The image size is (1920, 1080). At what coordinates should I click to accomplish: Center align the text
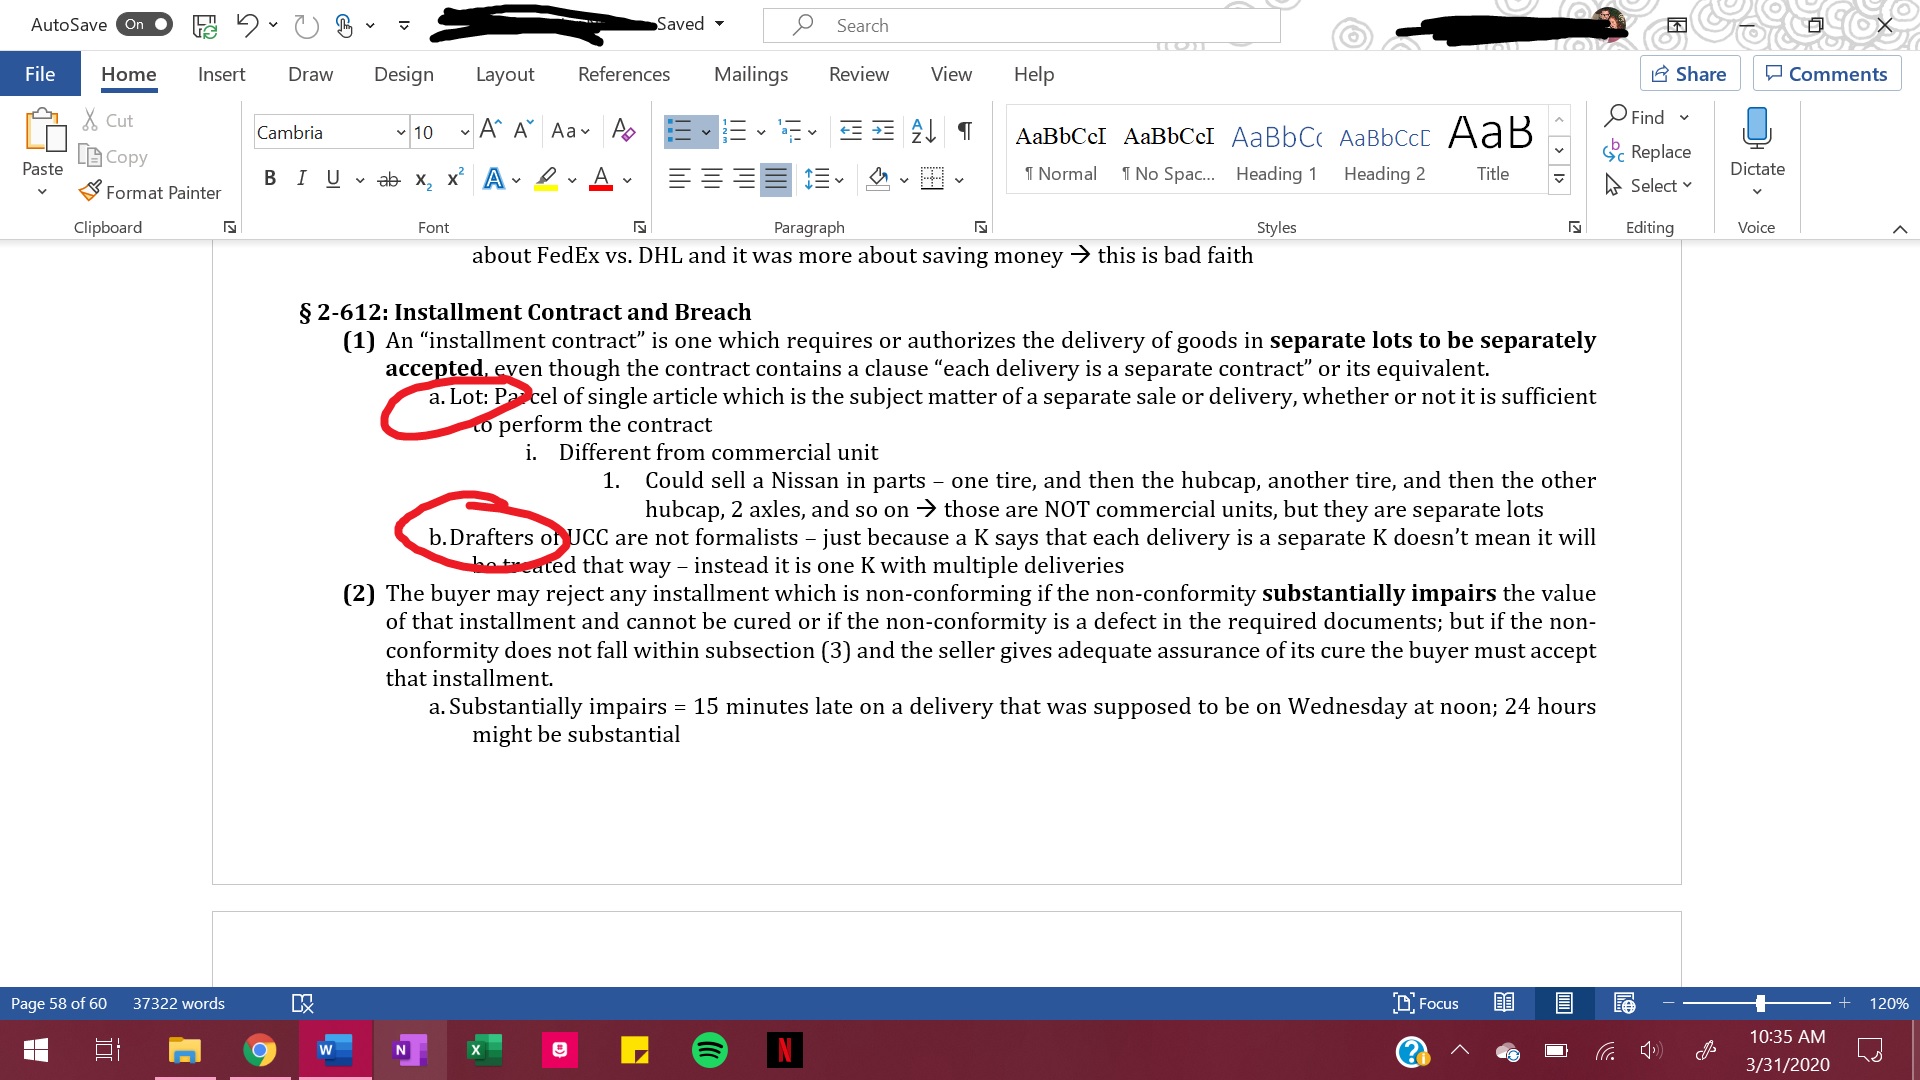tap(712, 179)
